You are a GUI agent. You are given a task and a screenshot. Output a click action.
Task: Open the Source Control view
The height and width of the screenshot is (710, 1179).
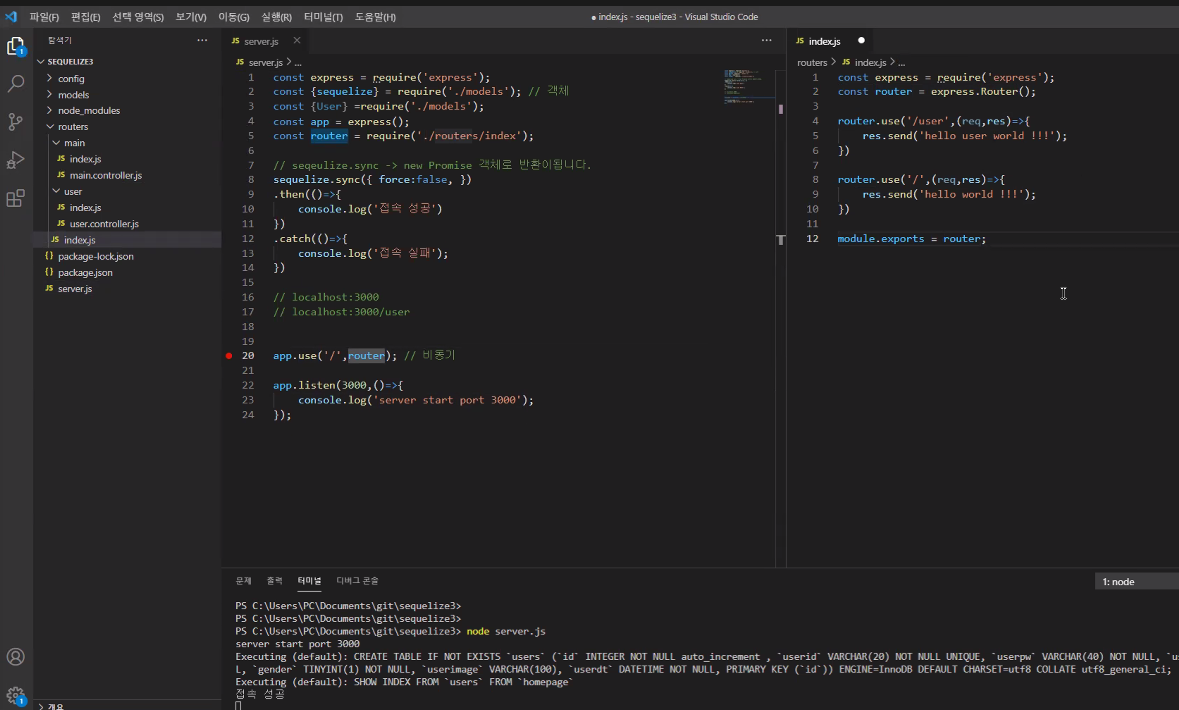(16, 122)
